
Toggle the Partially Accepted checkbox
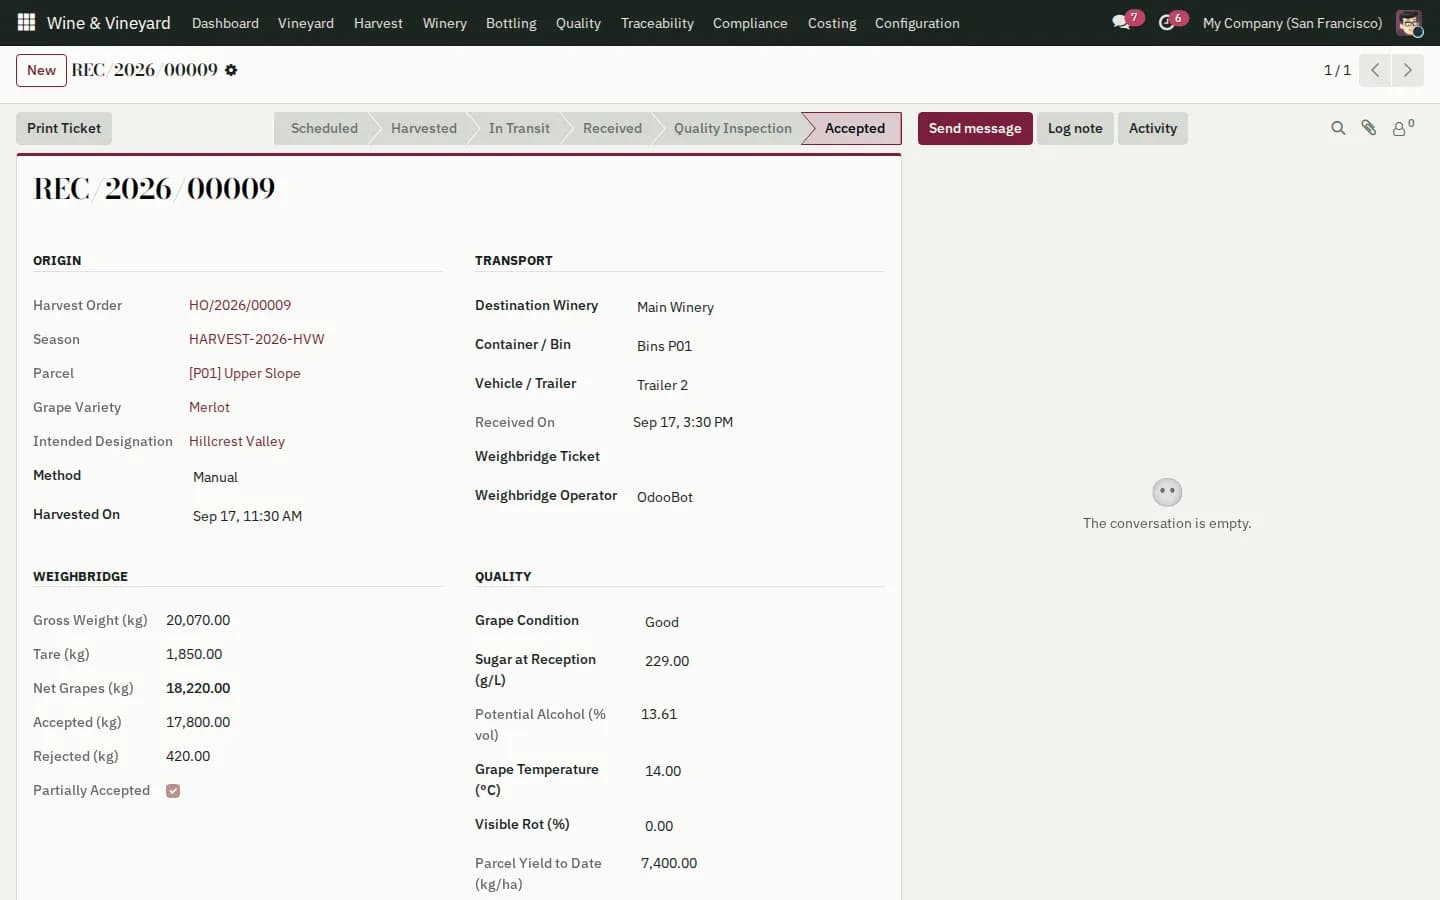coord(173,791)
